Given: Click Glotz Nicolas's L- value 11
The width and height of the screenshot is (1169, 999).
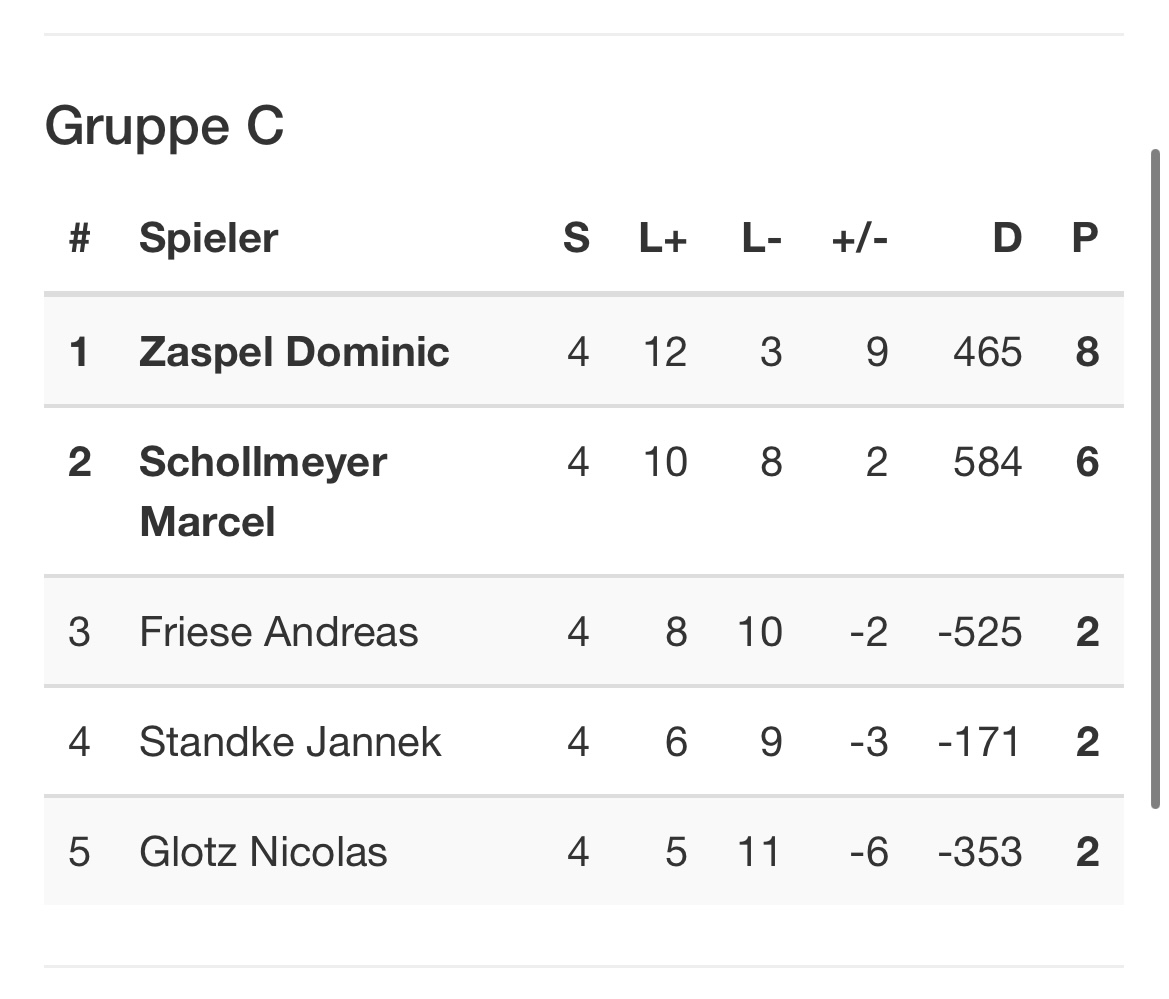Looking at the screenshot, I should pos(757,852).
